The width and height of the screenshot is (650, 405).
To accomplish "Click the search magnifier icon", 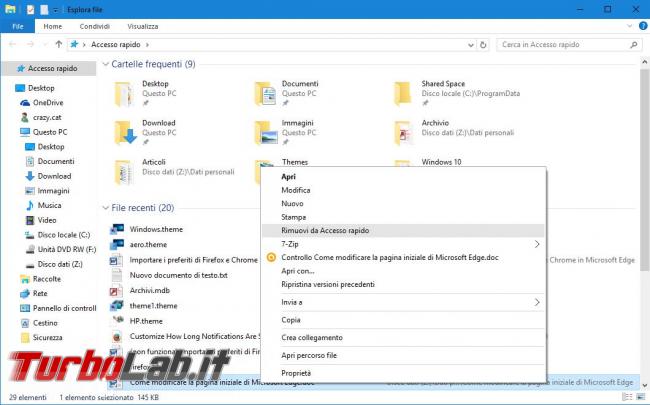I will pyautogui.click(x=633, y=45).
